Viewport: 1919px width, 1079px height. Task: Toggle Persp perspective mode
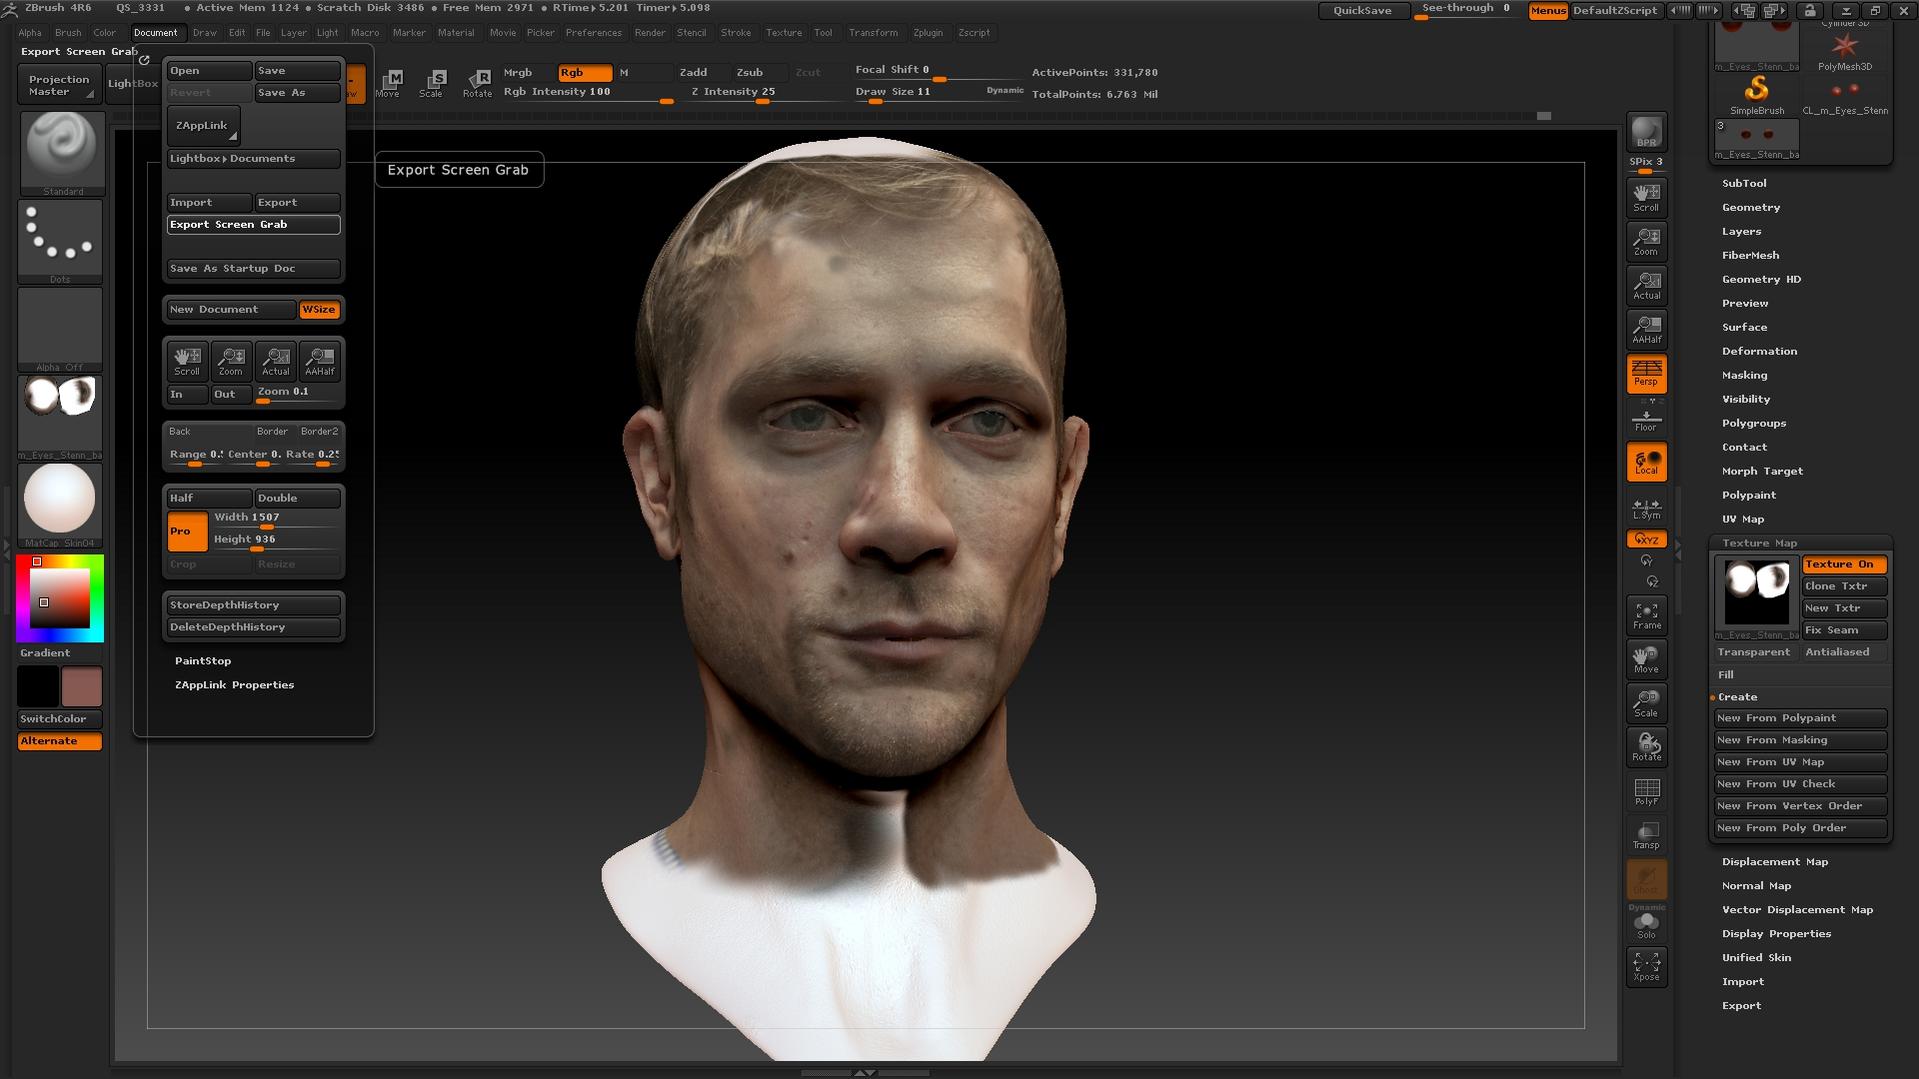point(1646,374)
